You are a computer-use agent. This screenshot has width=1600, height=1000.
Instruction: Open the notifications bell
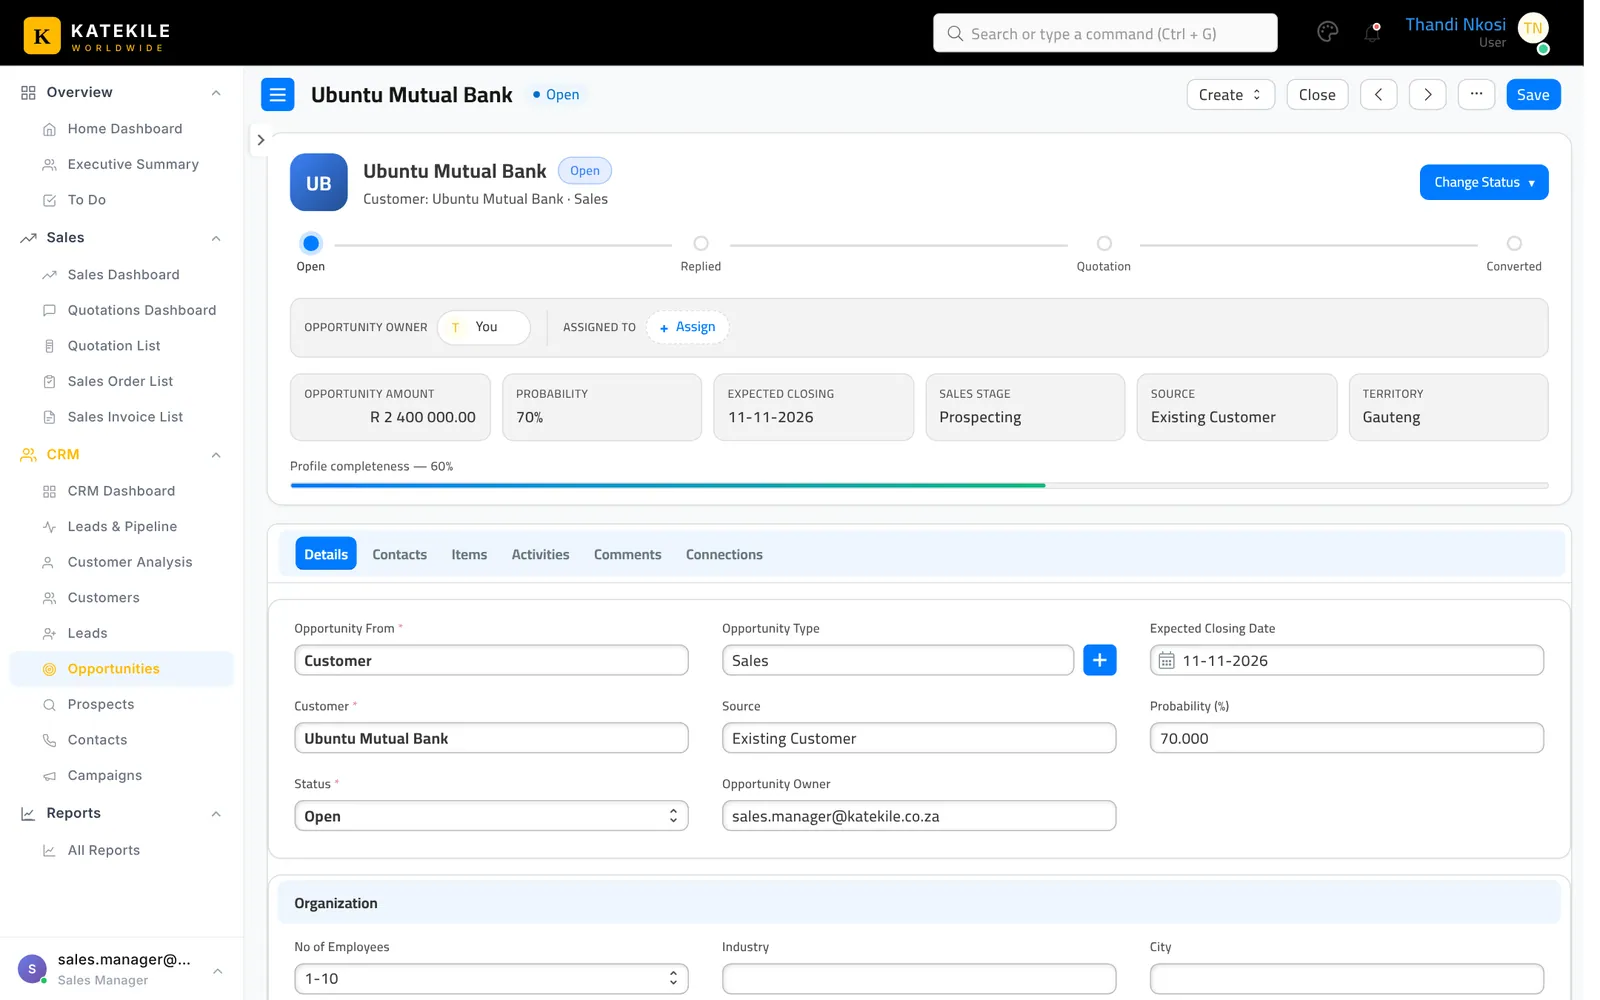click(x=1372, y=32)
